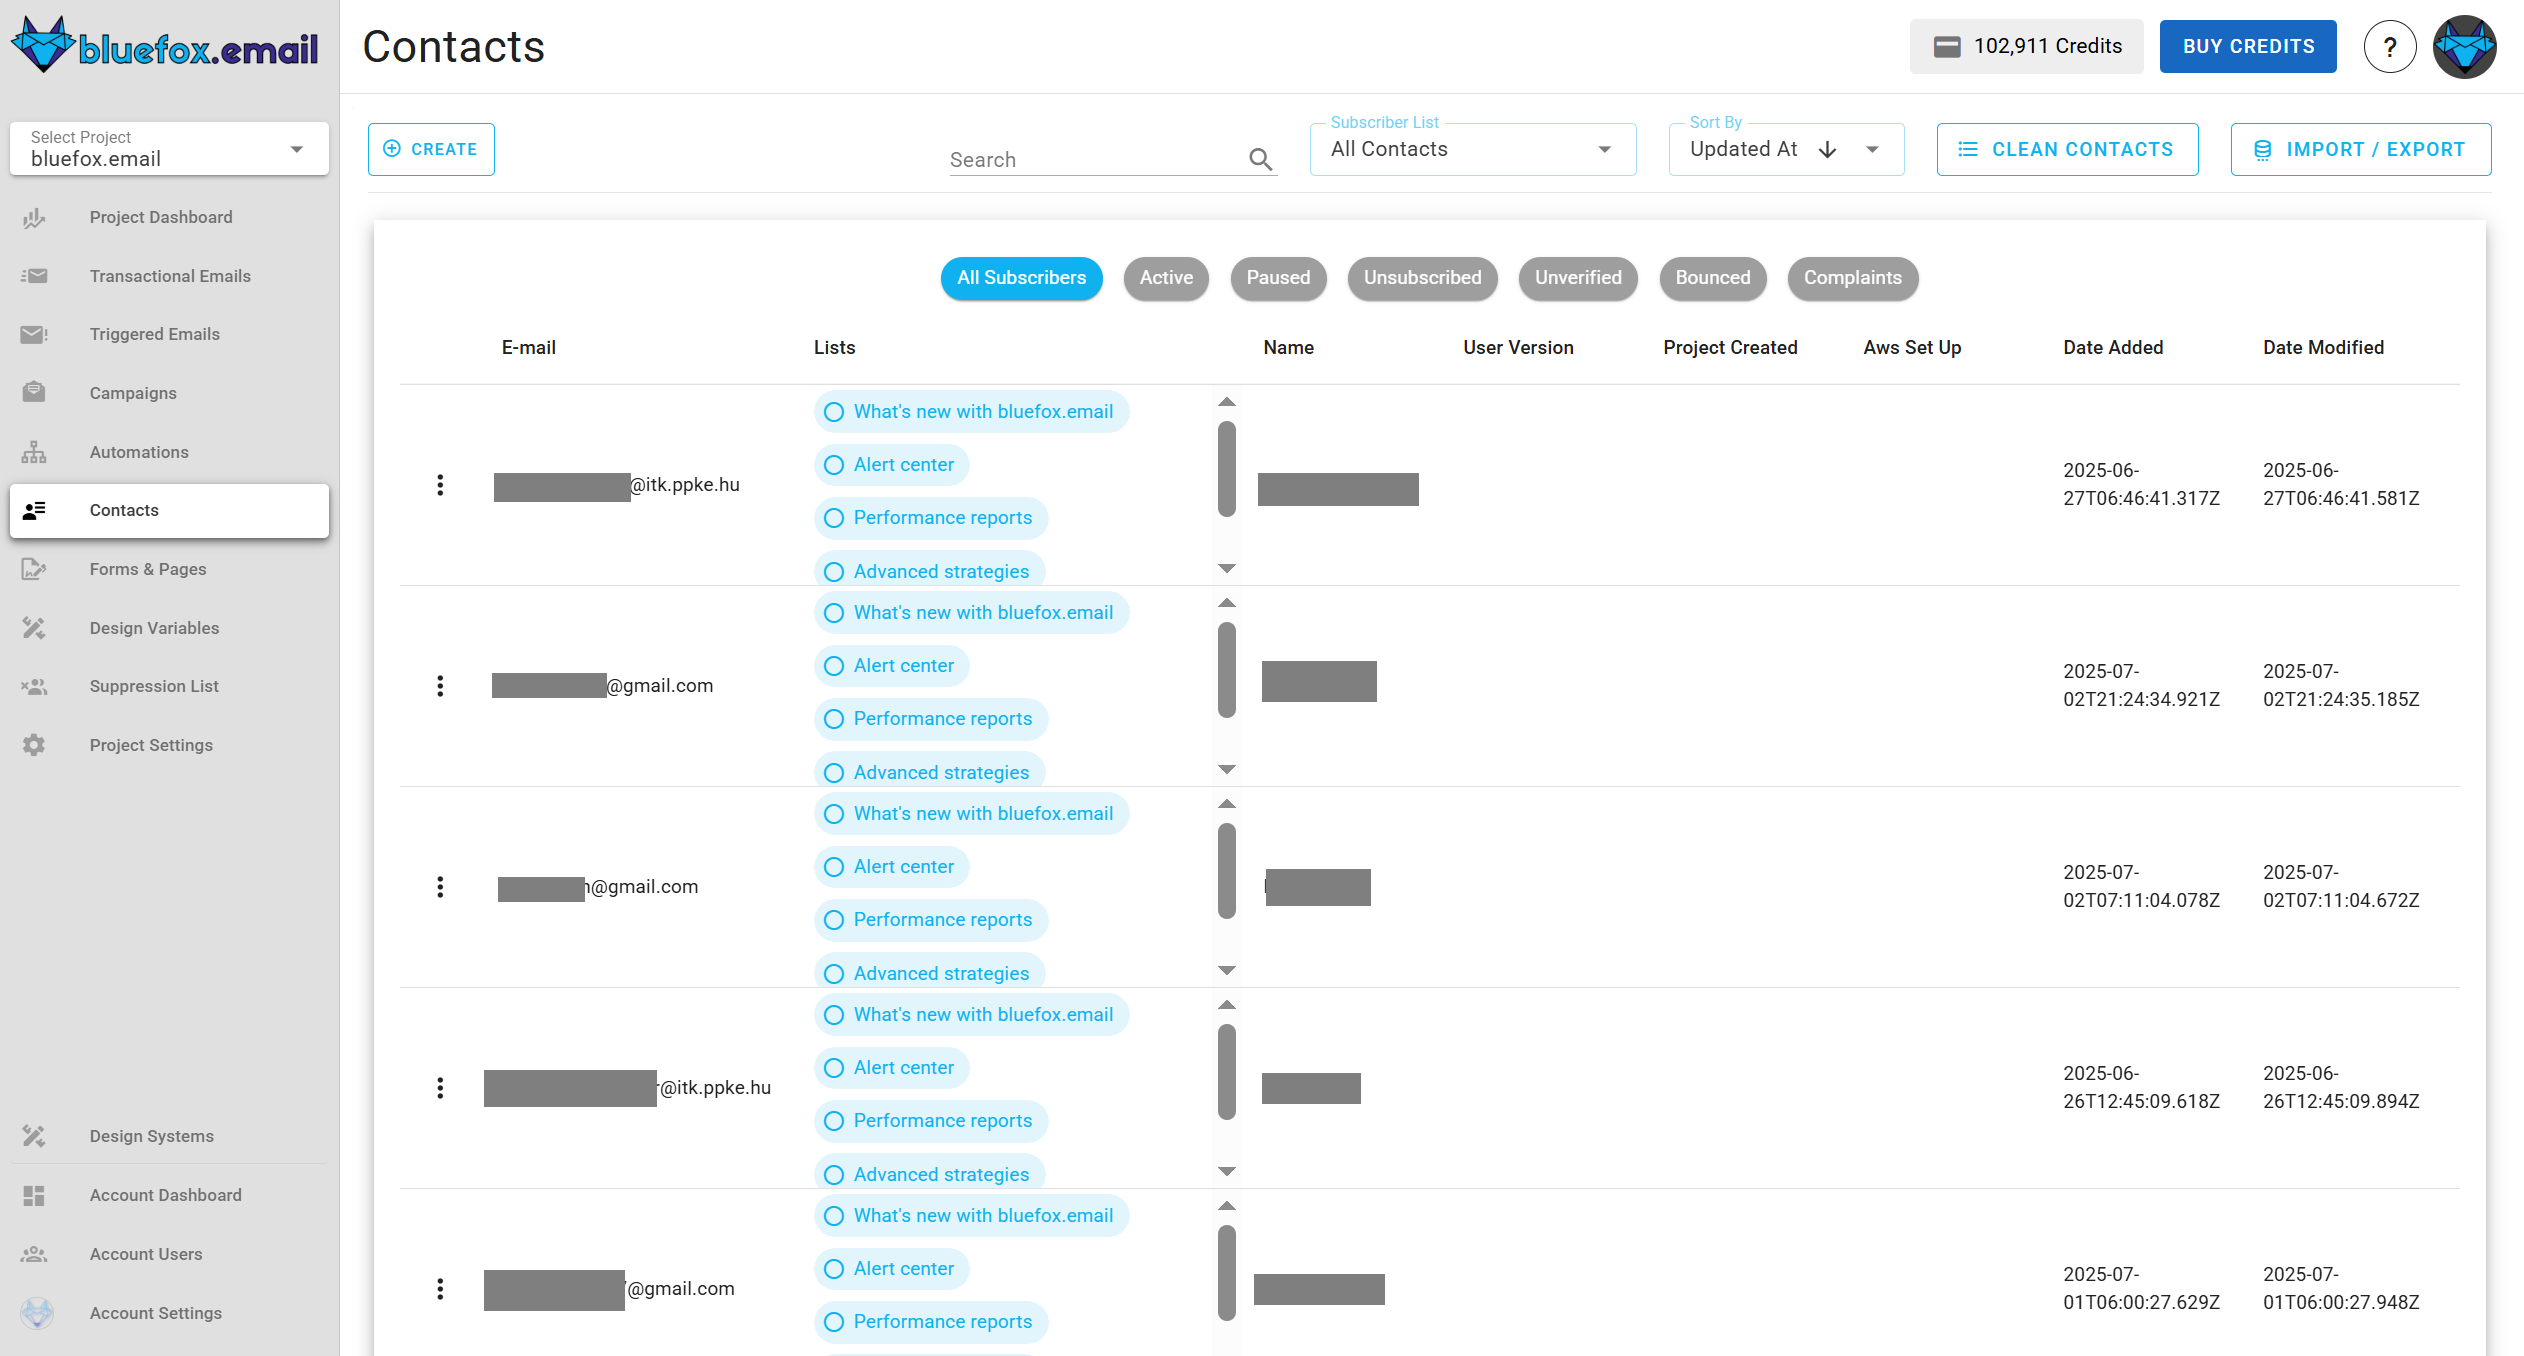This screenshot has width=2524, height=1356.
Task: Toggle 'Alert center' list in first contact row
Action: coord(891,465)
